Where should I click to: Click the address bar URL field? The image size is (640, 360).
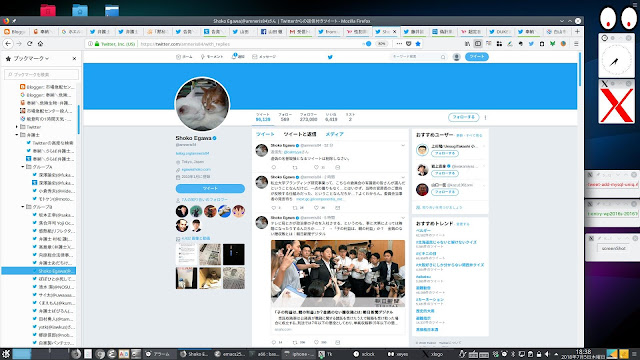point(249,44)
